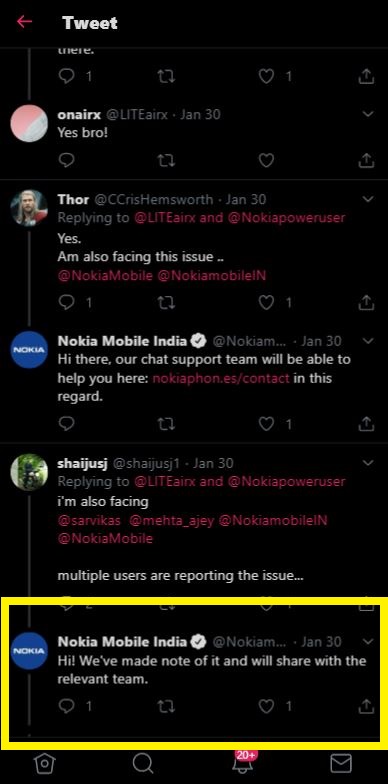Viewport: 388px width, 784px height.
Task: Open the Home tab in bottom bar
Action: (44, 764)
